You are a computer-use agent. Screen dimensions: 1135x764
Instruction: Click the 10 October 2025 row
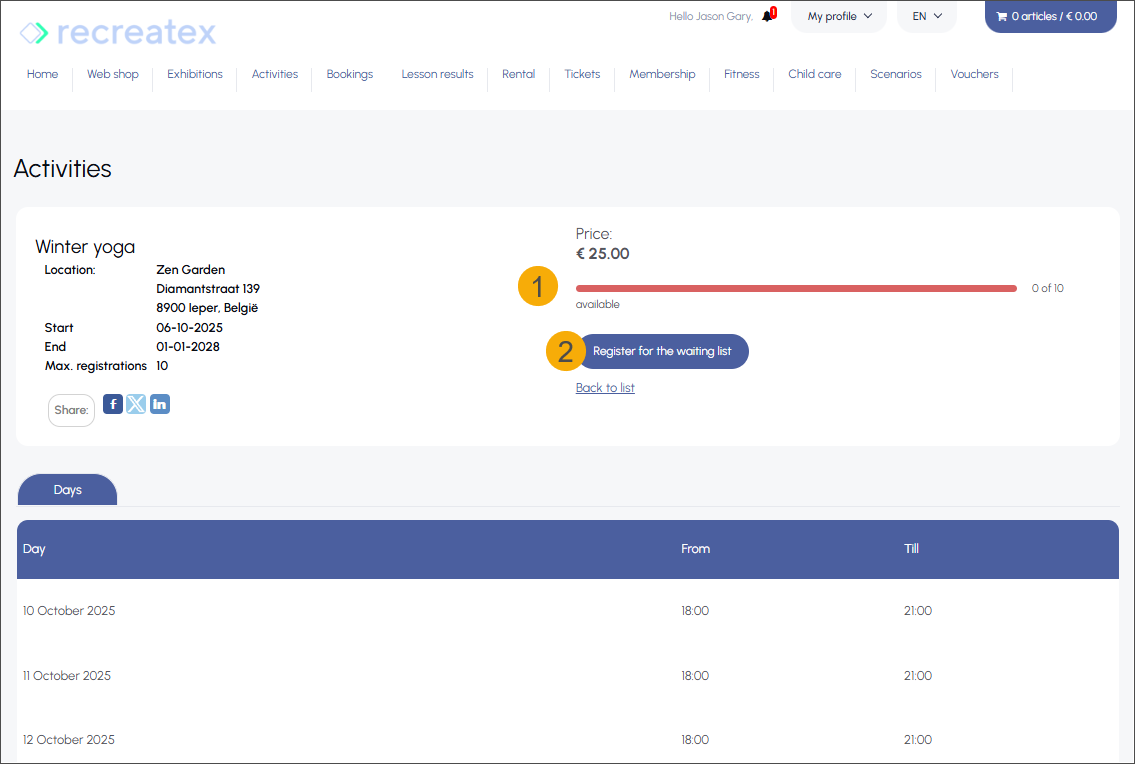tap(69, 611)
